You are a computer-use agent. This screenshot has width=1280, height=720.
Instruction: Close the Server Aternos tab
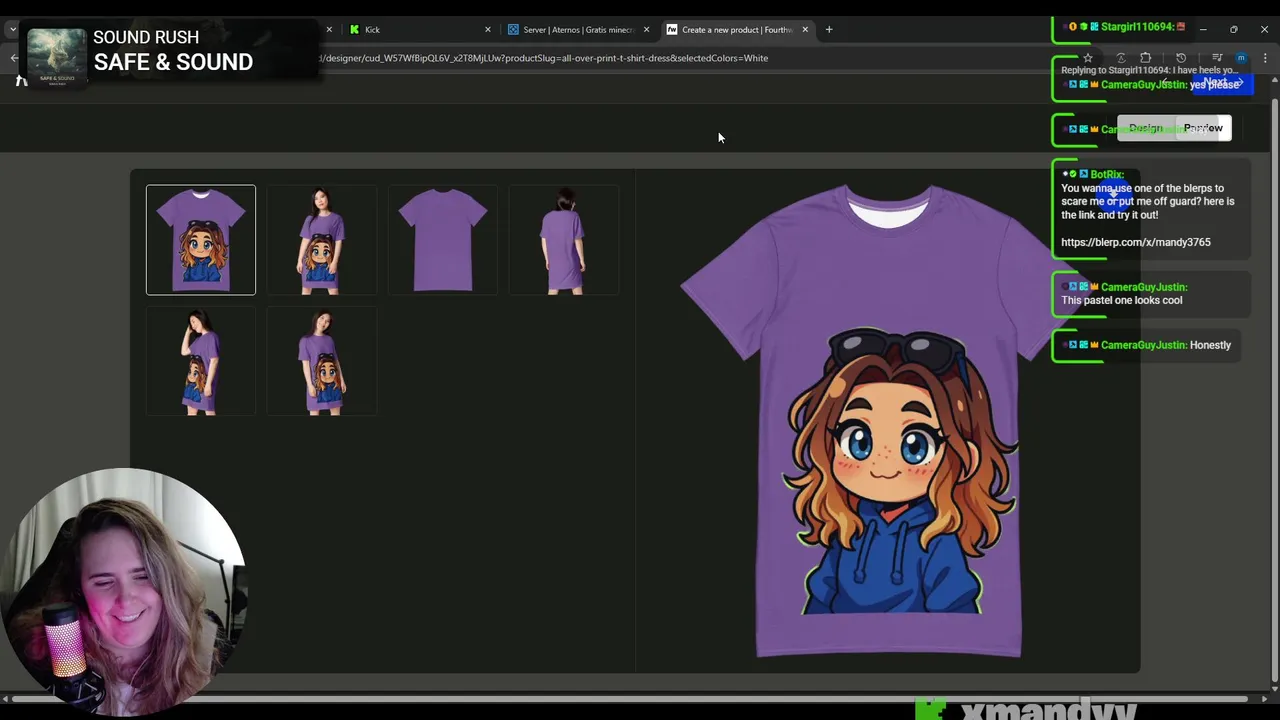(646, 29)
